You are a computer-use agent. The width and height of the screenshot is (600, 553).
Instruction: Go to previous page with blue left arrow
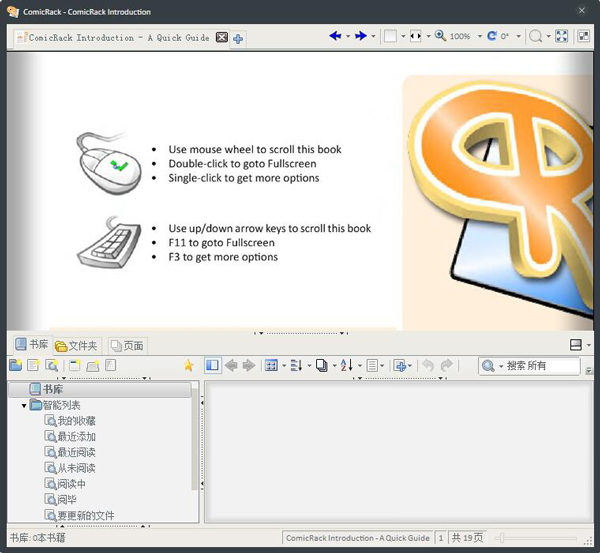(x=335, y=36)
